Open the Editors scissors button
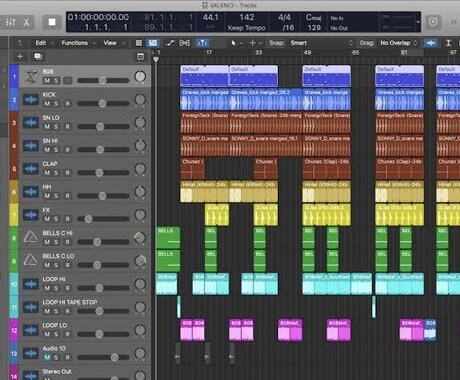 pos(26,22)
